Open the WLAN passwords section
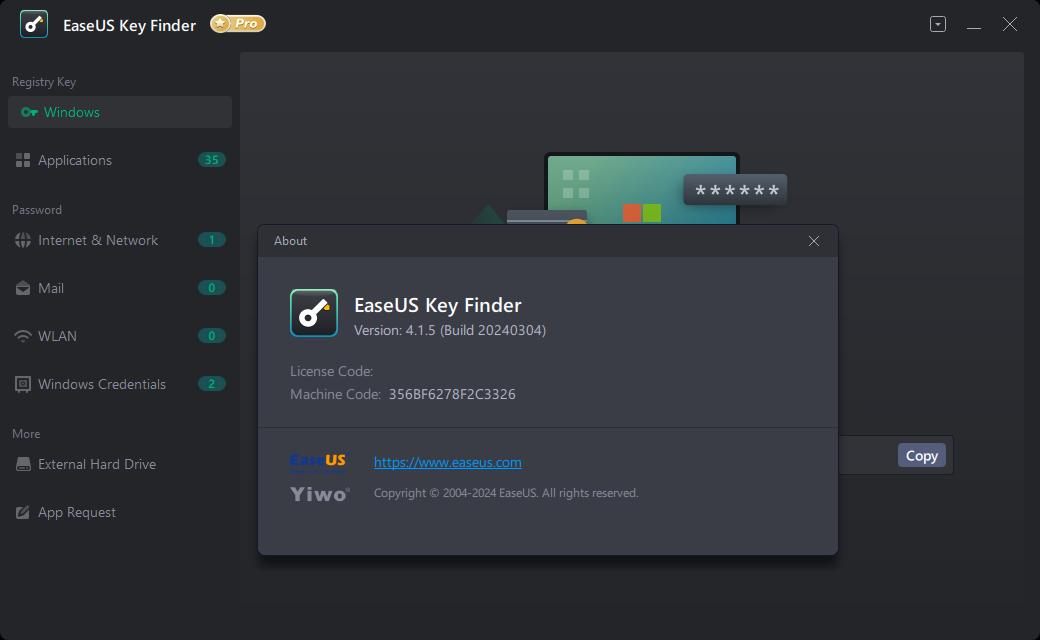The height and width of the screenshot is (640, 1040). point(120,336)
